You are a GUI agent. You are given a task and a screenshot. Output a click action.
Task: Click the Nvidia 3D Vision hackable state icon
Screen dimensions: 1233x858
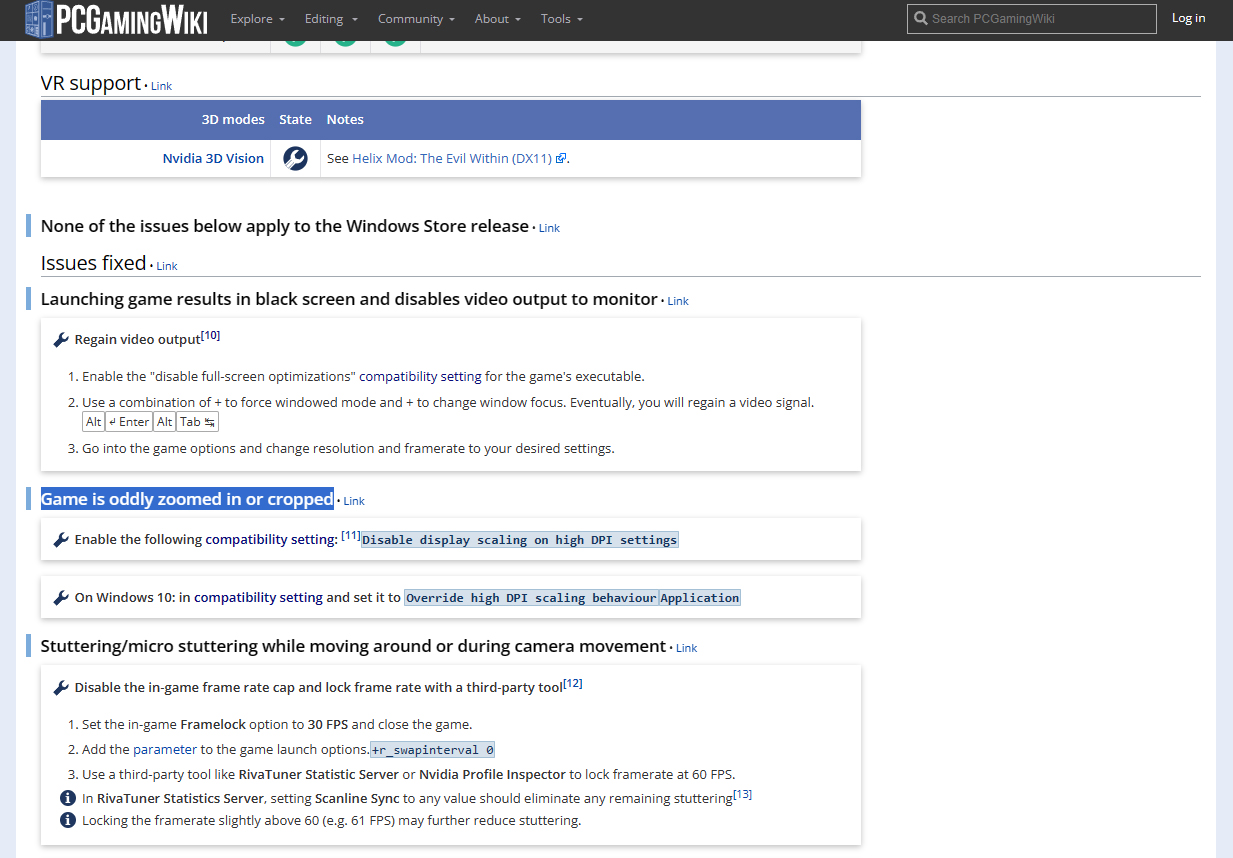pyautogui.click(x=295, y=158)
